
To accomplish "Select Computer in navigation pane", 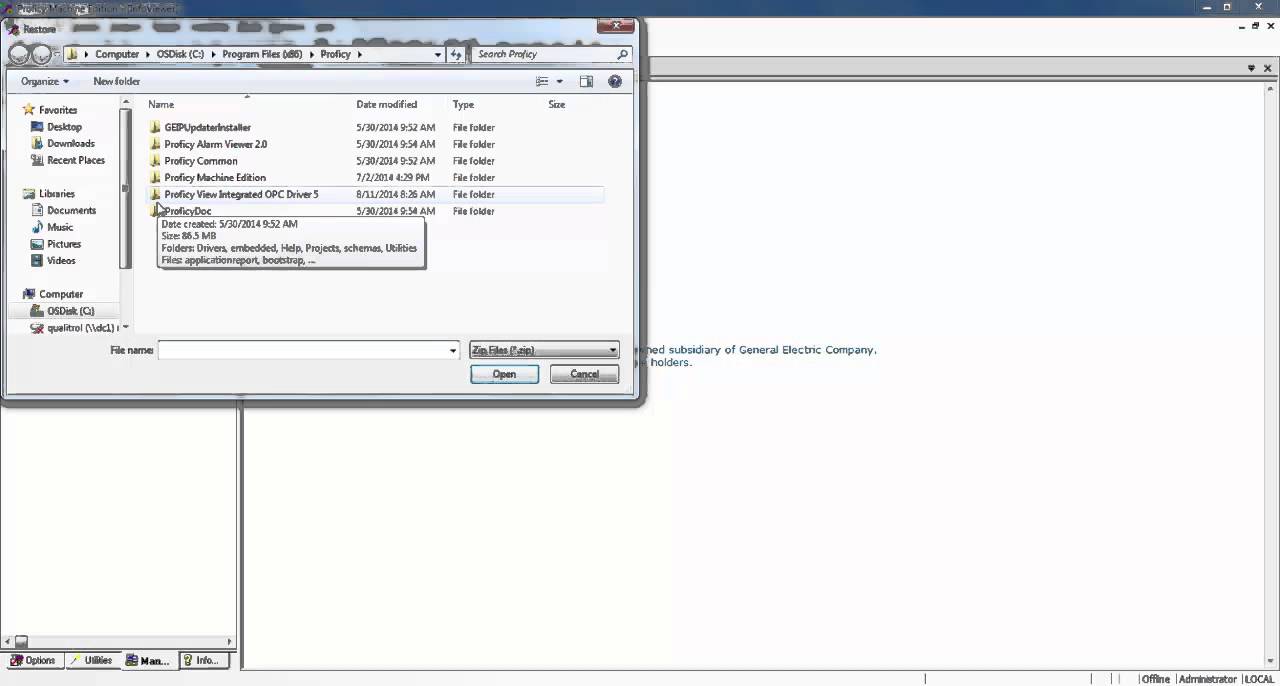I will [x=60, y=294].
